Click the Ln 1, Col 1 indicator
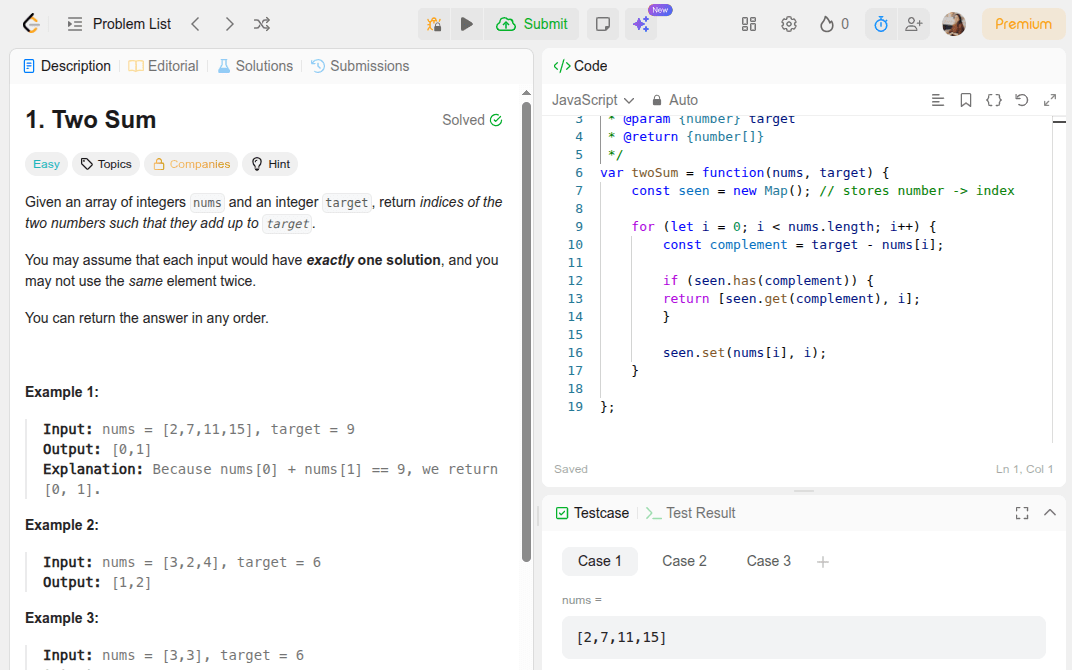This screenshot has width=1072, height=670. tap(1024, 469)
